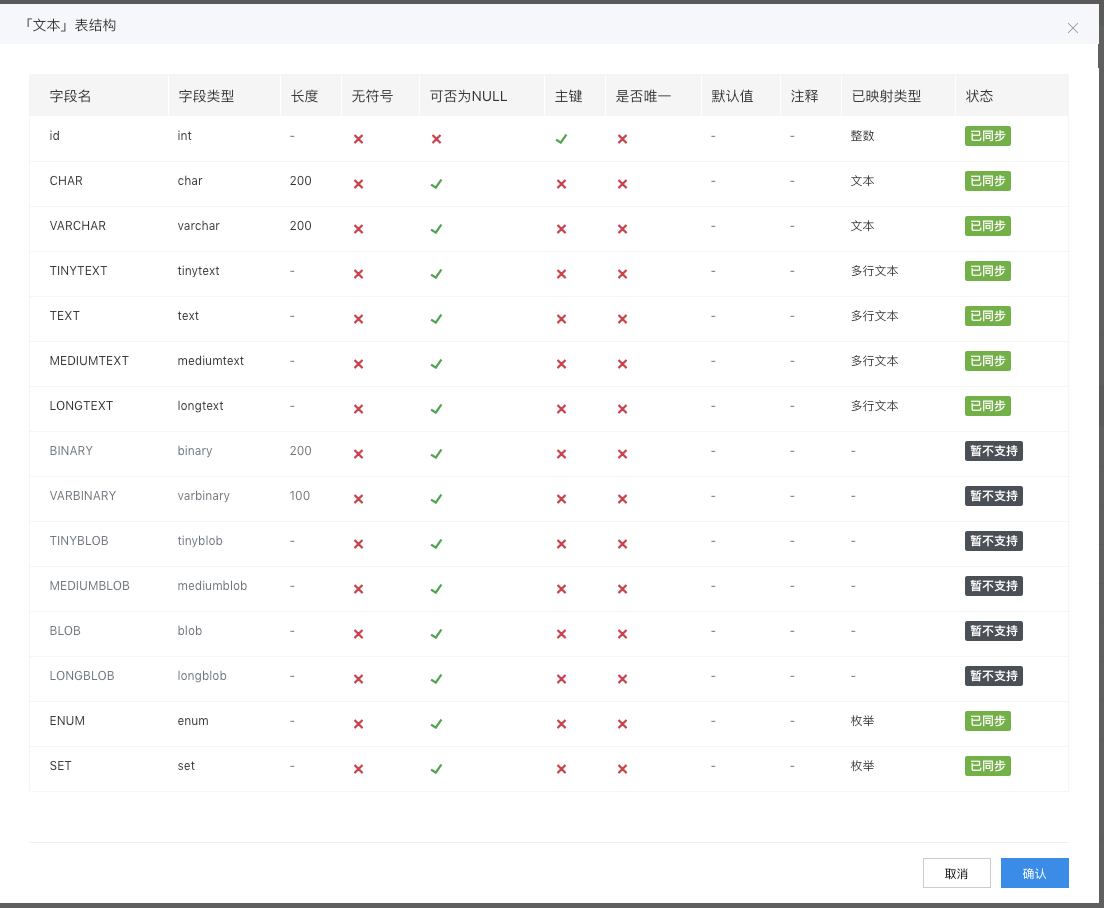The image size is (1104, 908).
Task: Click the nullable checkmark in the CHAR row
Action: pos(436,184)
